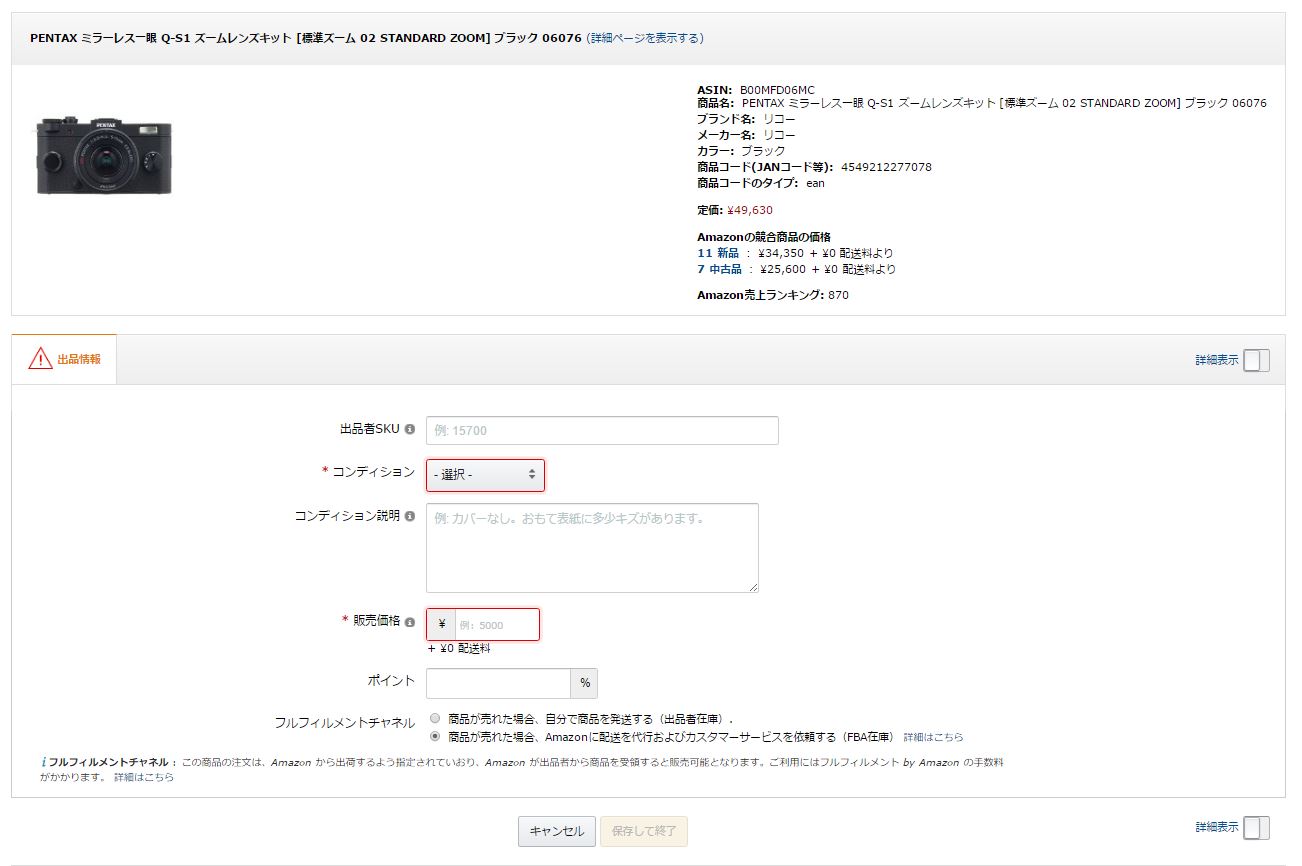The width and height of the screenshot is (1302, 866).
Task: Click the PENTAX camera product thumbnail
Action: 104,155
